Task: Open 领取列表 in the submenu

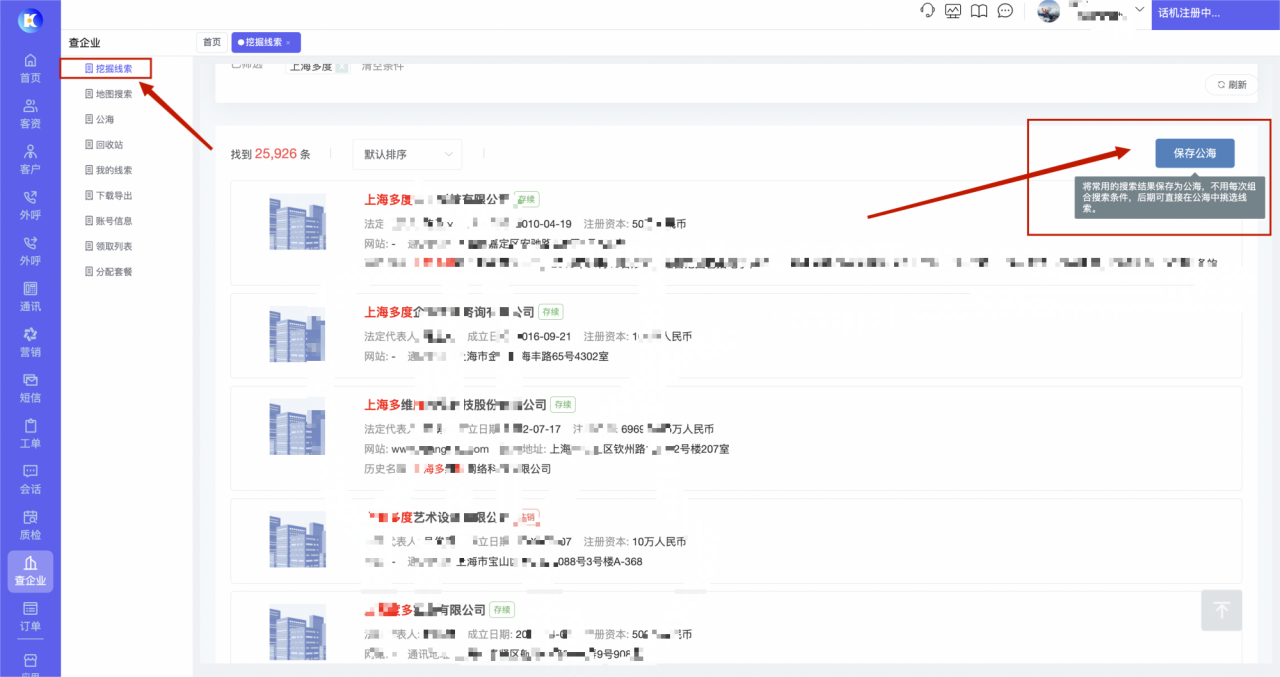Action: [x=108, y=246]
